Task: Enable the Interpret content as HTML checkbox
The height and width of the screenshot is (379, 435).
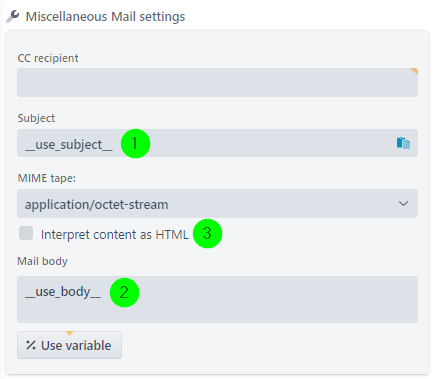Action: click(x=26, y=233)
